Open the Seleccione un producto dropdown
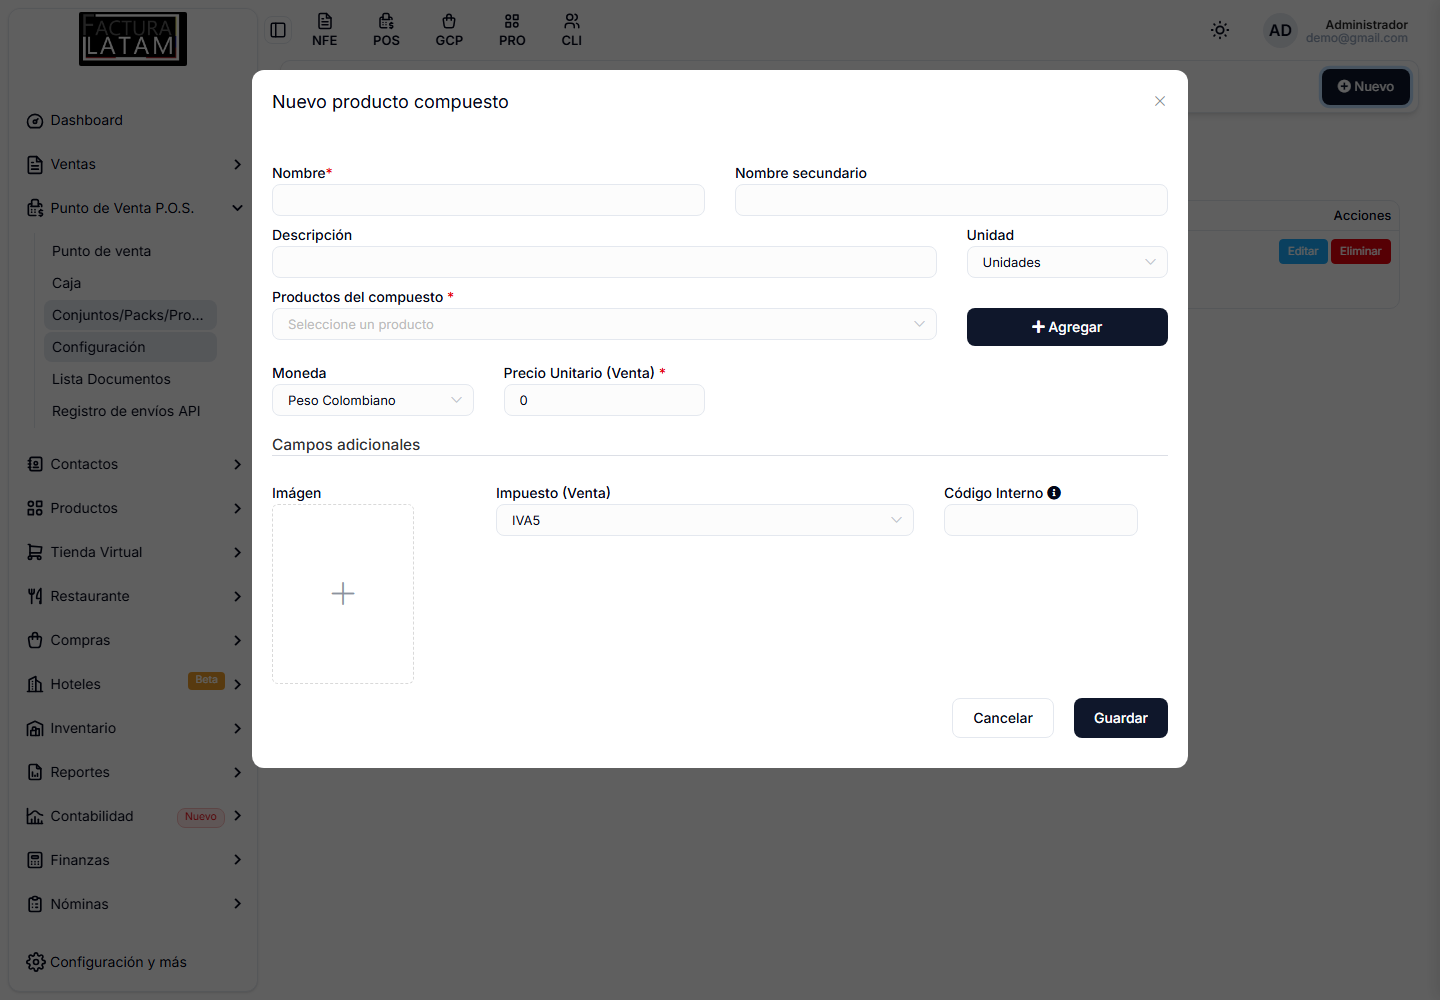 [x=604, y=324]
